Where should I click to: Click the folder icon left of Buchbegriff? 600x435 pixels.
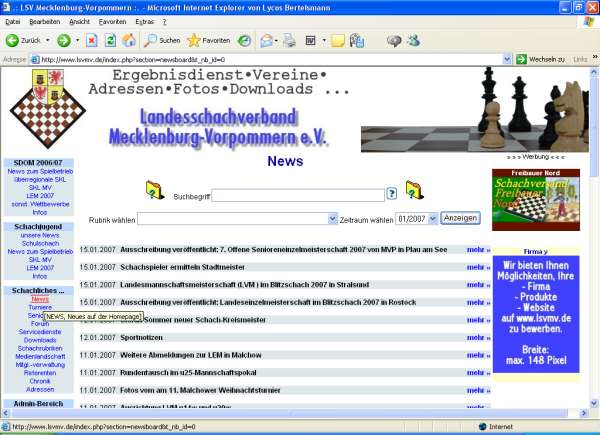(x=155, y=189)
